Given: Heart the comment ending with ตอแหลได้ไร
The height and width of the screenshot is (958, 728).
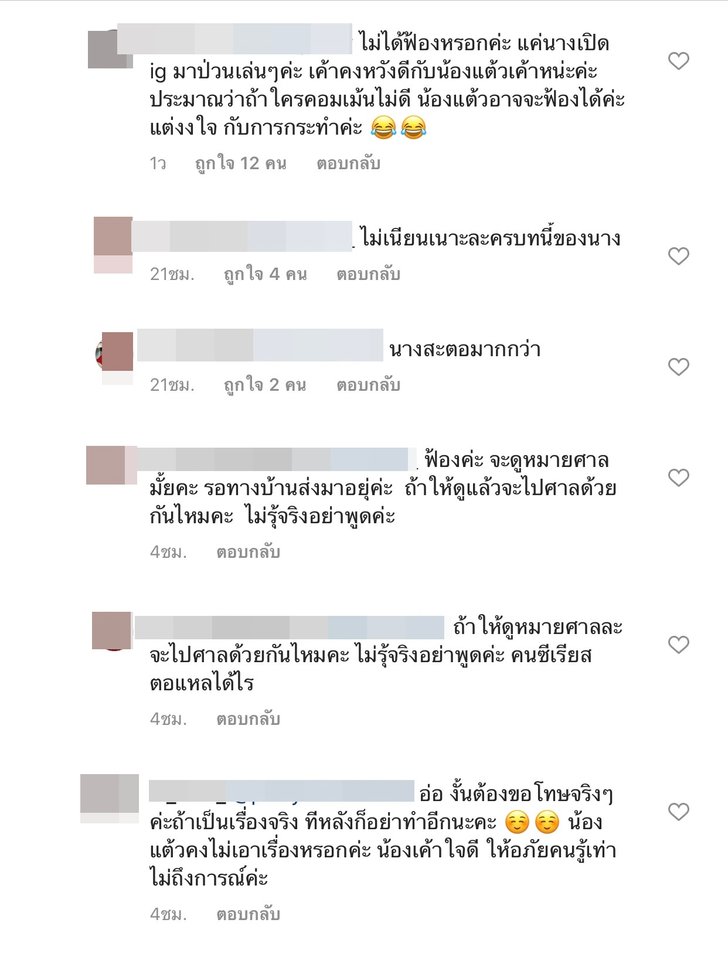Looking at the screenshot, I should (x=679, y=645).
